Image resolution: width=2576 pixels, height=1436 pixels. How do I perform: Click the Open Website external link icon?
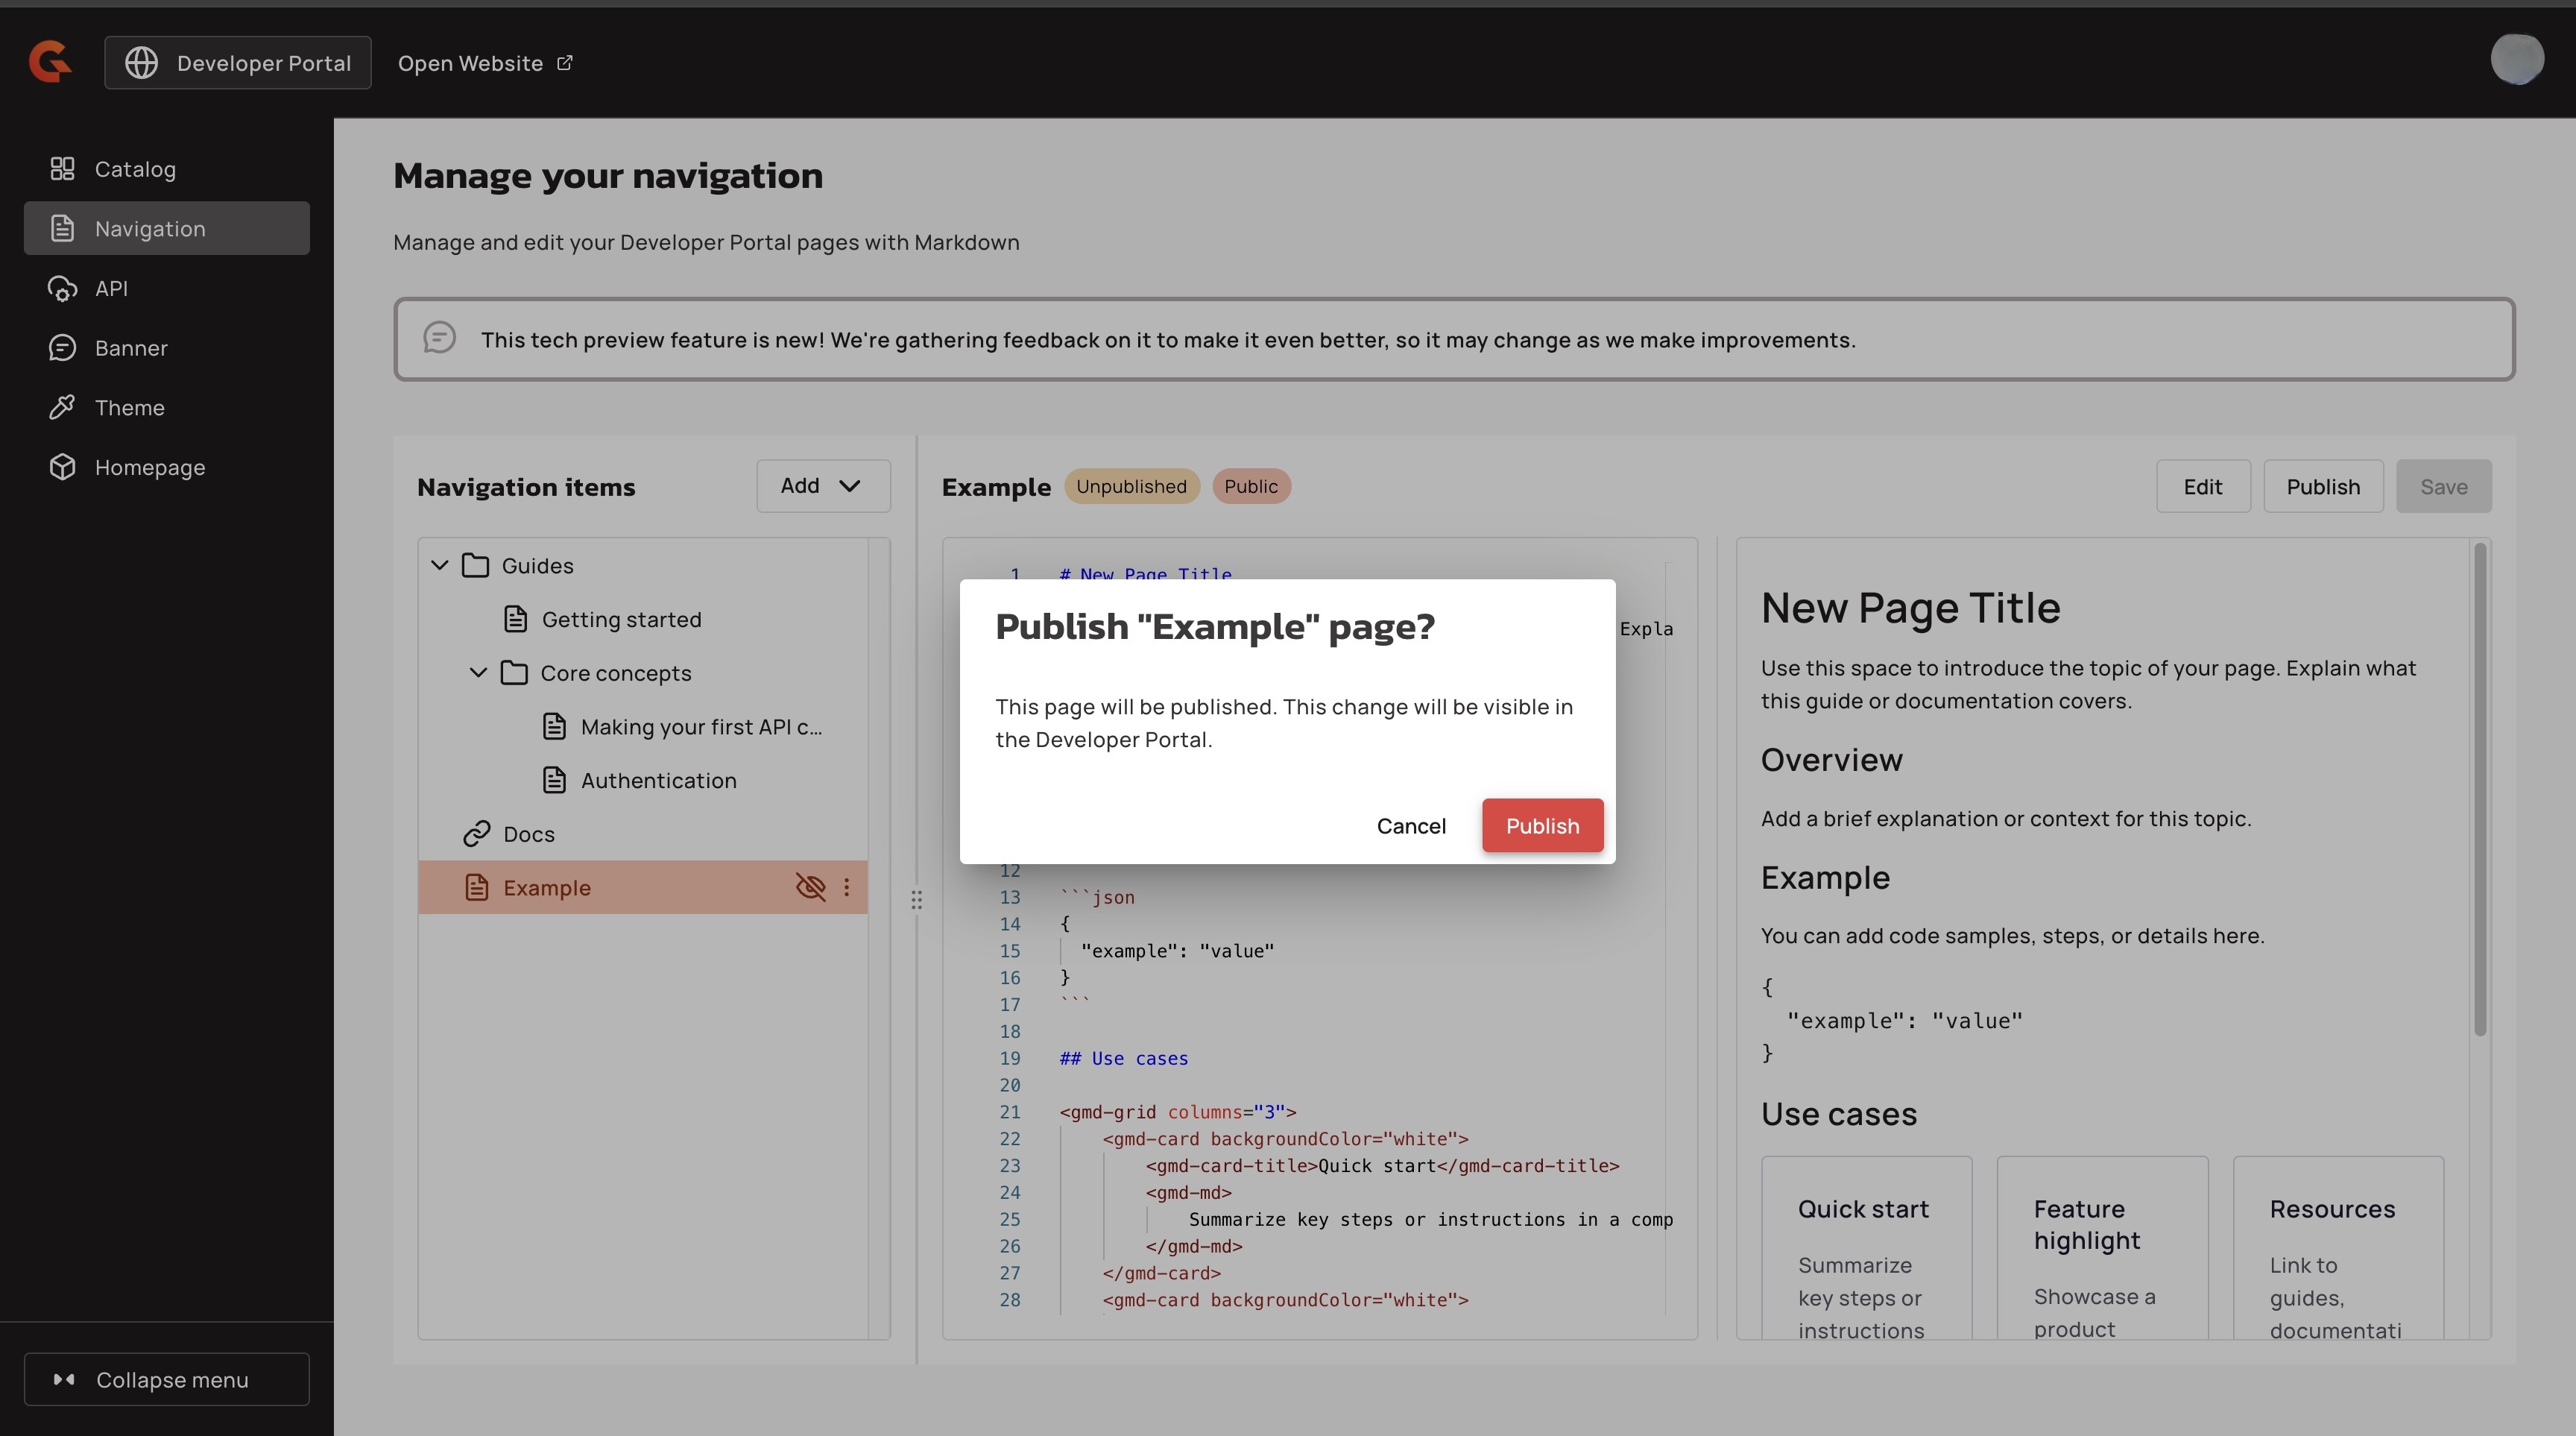[x=565, y=63]
